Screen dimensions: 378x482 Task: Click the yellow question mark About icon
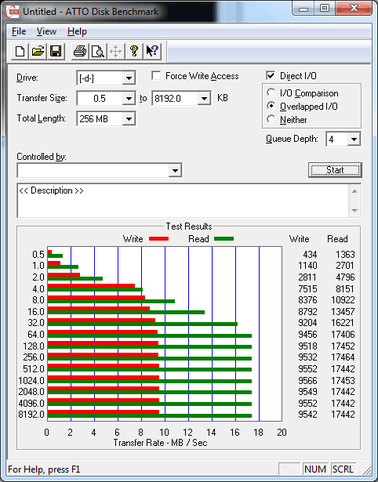(x=134, y=51)
